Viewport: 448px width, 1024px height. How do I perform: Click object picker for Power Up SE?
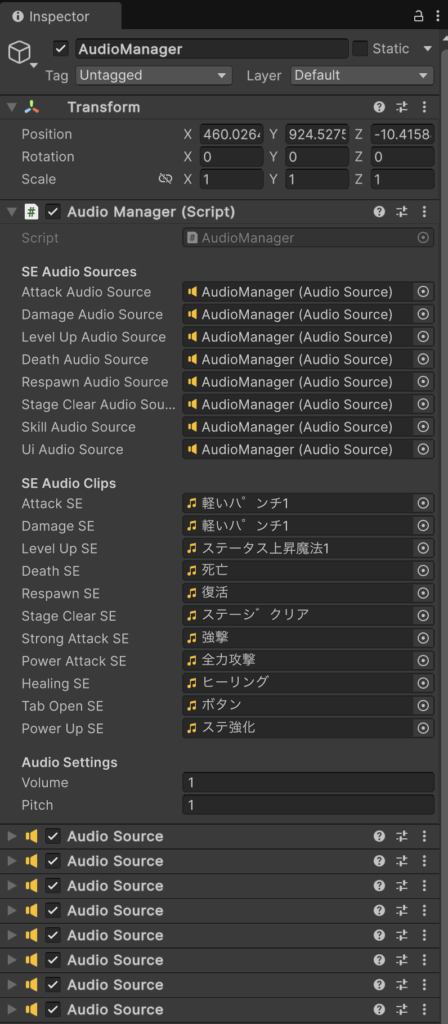(423, 728)
